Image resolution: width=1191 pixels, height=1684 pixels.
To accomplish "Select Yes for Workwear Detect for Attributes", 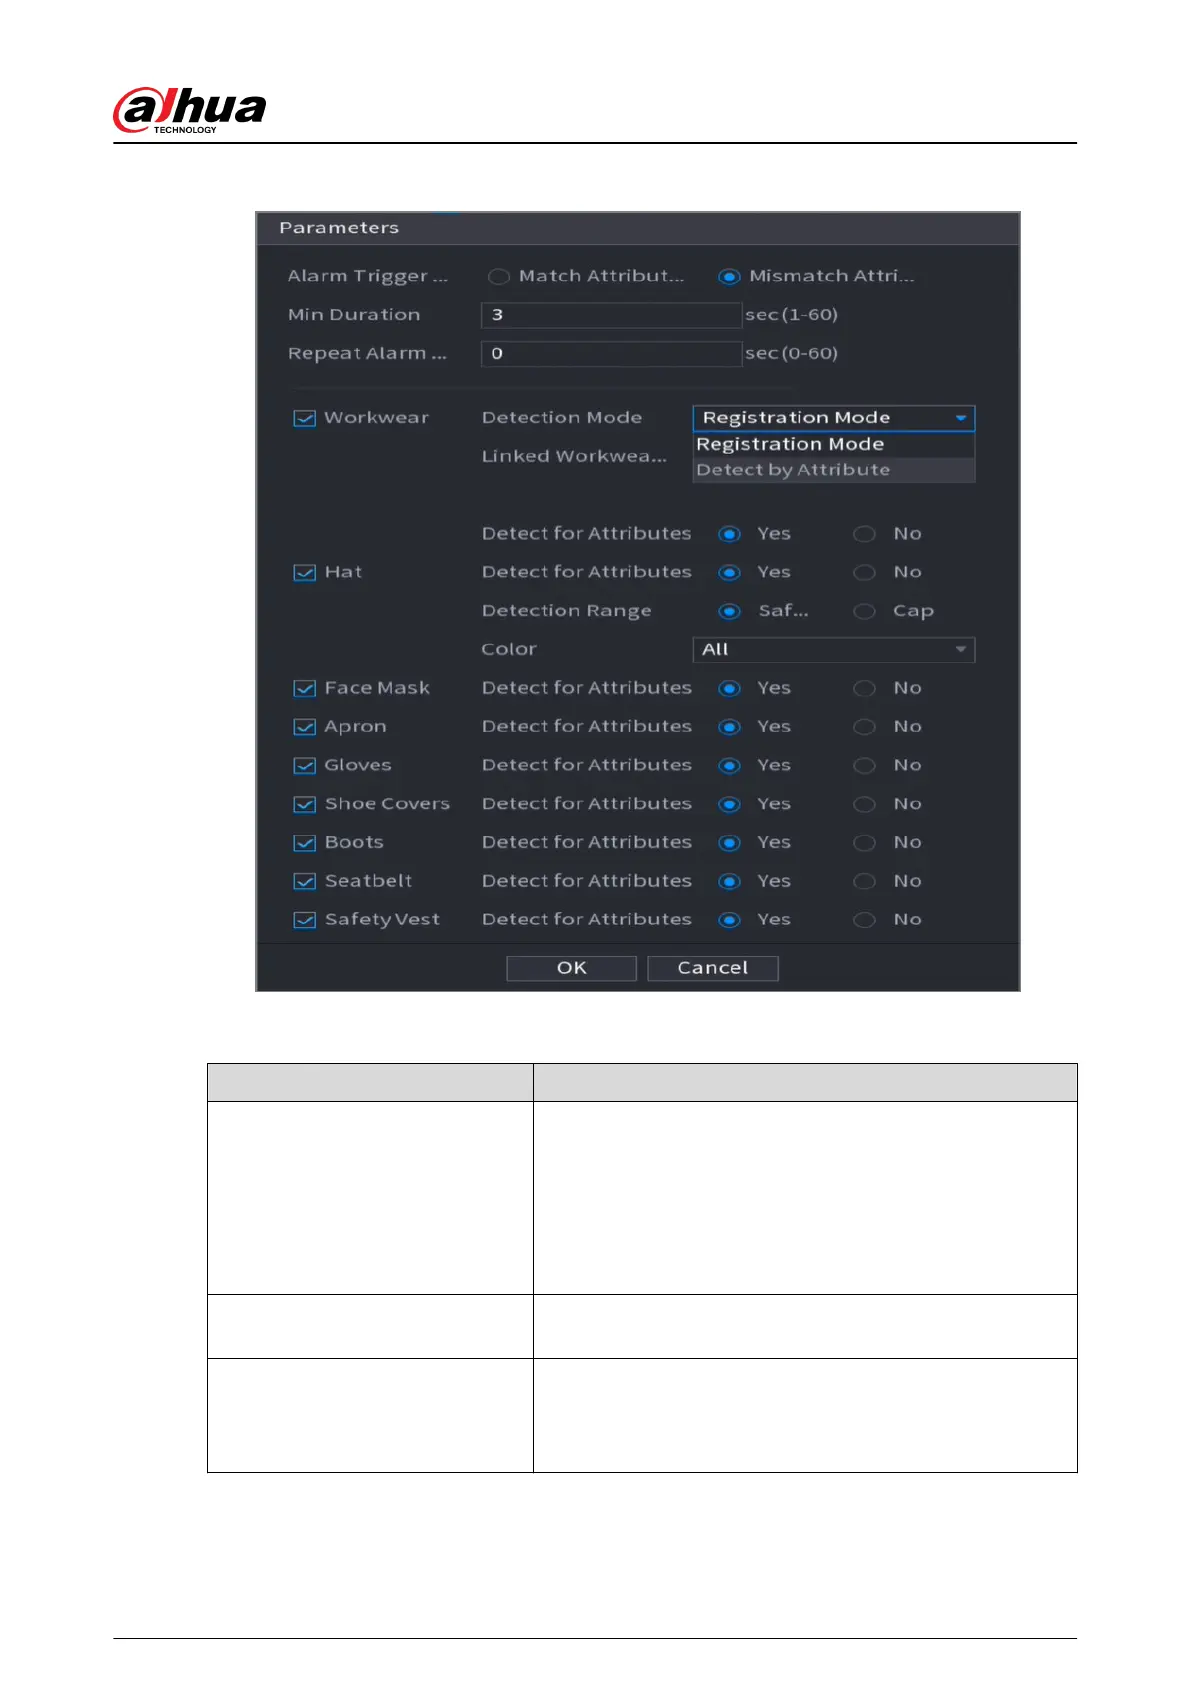I will point(729,534).
